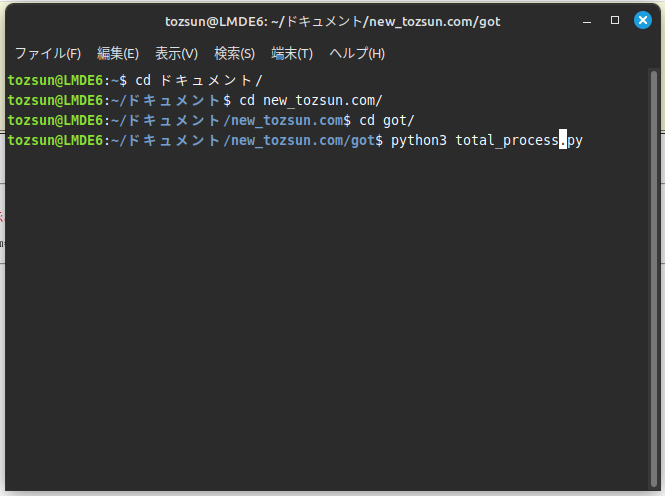Click the word 'python3' in the last line
This screenshot has height=496, width=665.
(x=419, y=140)
